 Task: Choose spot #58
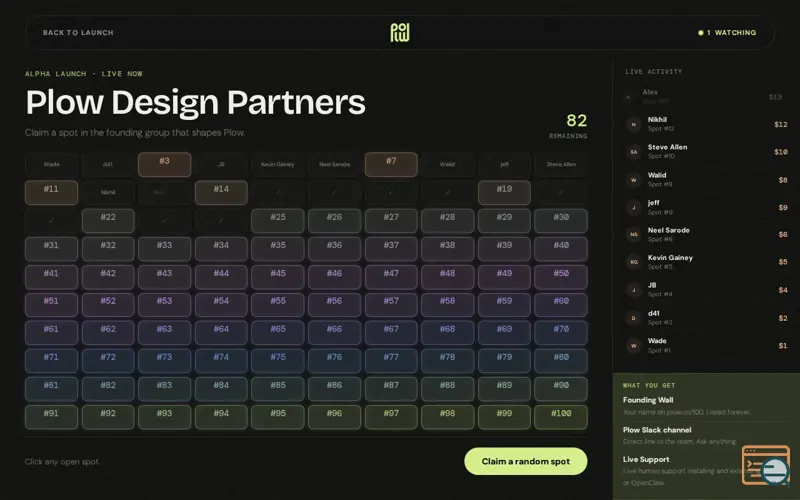point(447,305)
